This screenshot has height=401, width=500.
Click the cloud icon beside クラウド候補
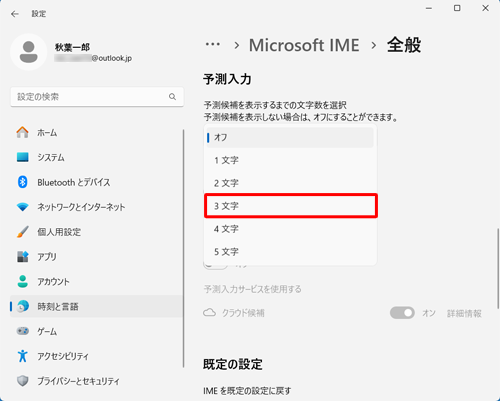point(209,313)
